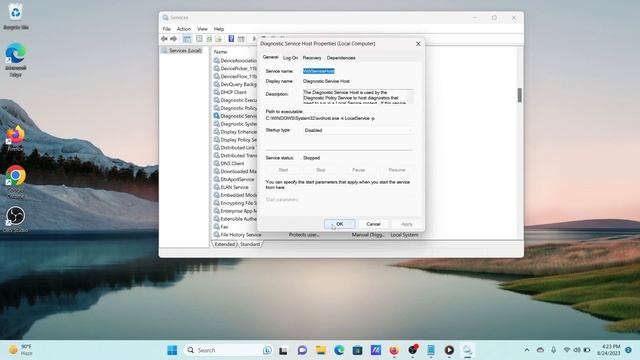This screenshot has height=360, width=640.
Task: Click the forward arrow in Services toolbar
Action: [x=173, y=39]
